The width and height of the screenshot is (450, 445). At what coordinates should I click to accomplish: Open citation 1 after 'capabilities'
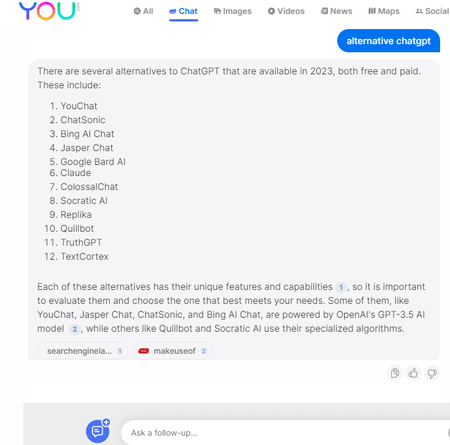pyautogui.click(x=341, y=287)
